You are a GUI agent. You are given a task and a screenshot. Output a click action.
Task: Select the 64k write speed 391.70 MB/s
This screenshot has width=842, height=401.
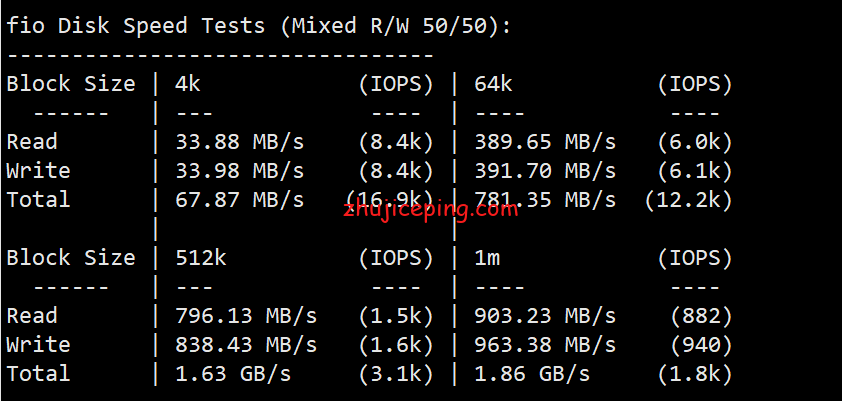pos(545,171)
